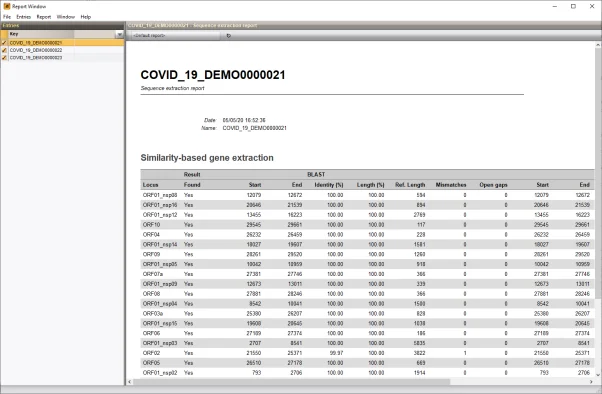
Task: Click the Open gaps column header
Action: coord(493,185)
